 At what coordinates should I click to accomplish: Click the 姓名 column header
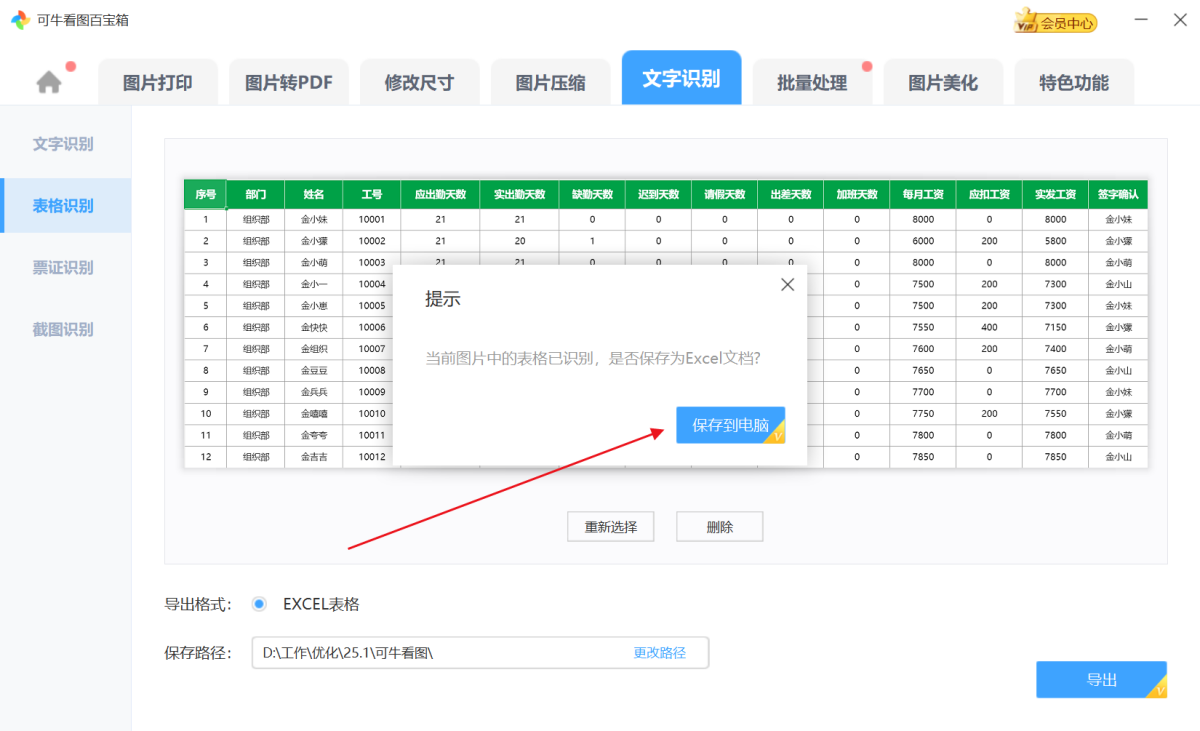point(314,194)
